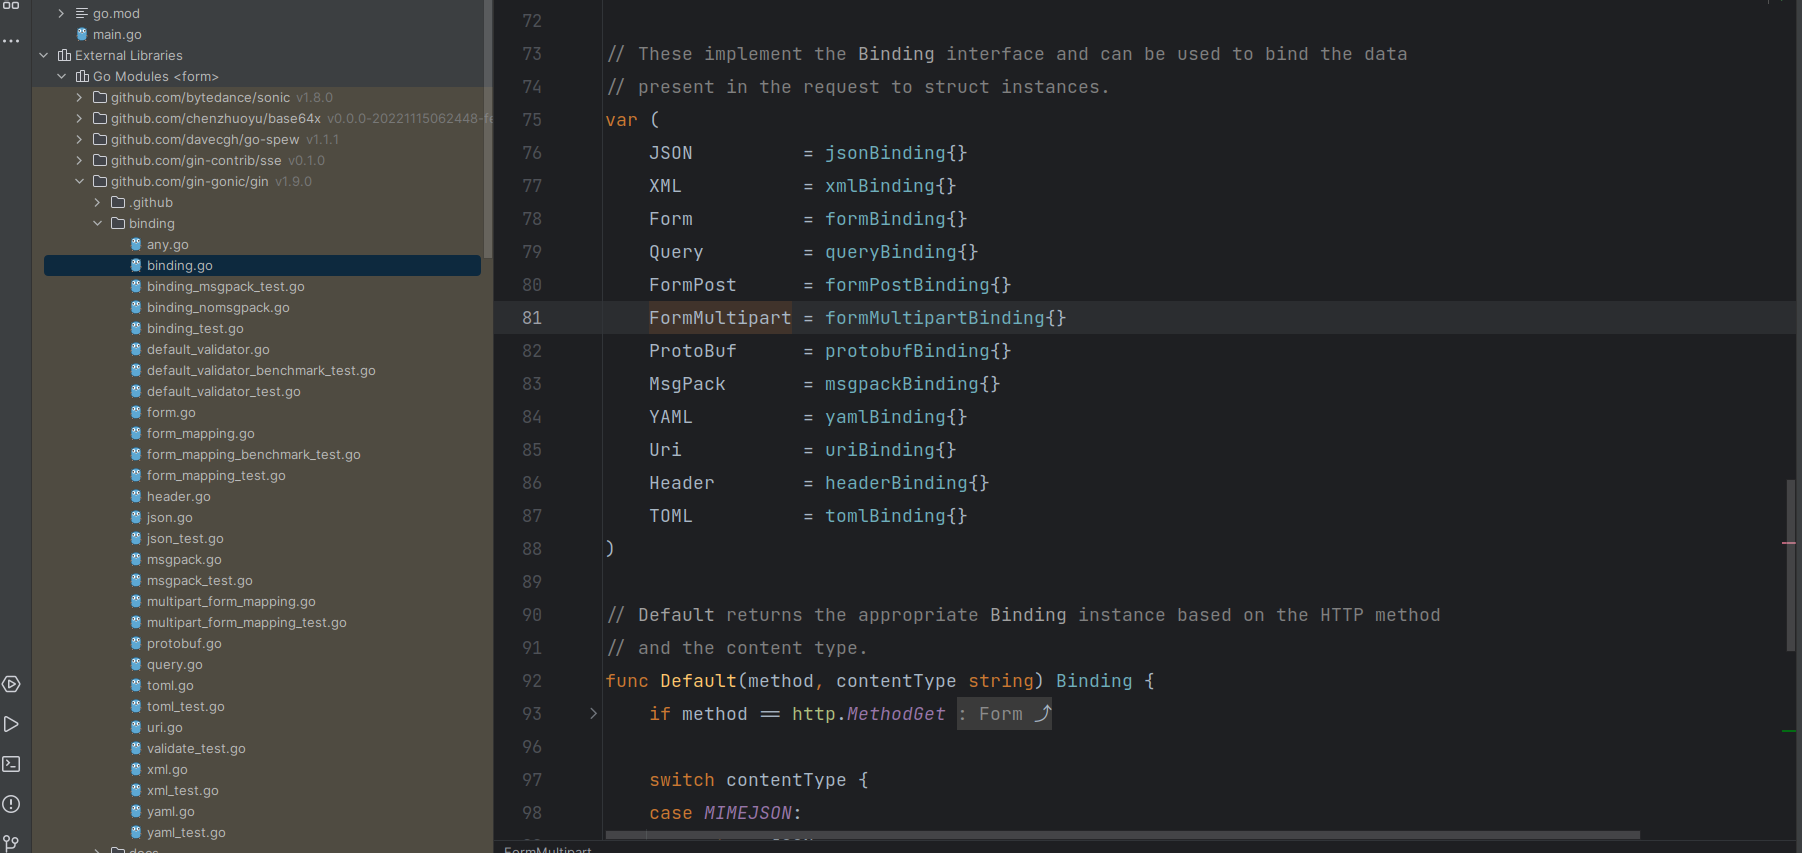Image resolution: width=1802 pixels, height=853 pixels.
Task: Open form.go file
Action: coord(171,412)
